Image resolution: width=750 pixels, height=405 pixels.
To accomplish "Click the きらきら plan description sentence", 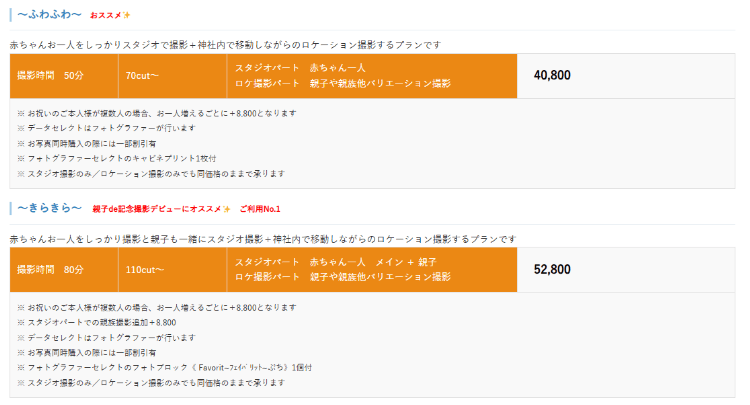I will point(263,239).
